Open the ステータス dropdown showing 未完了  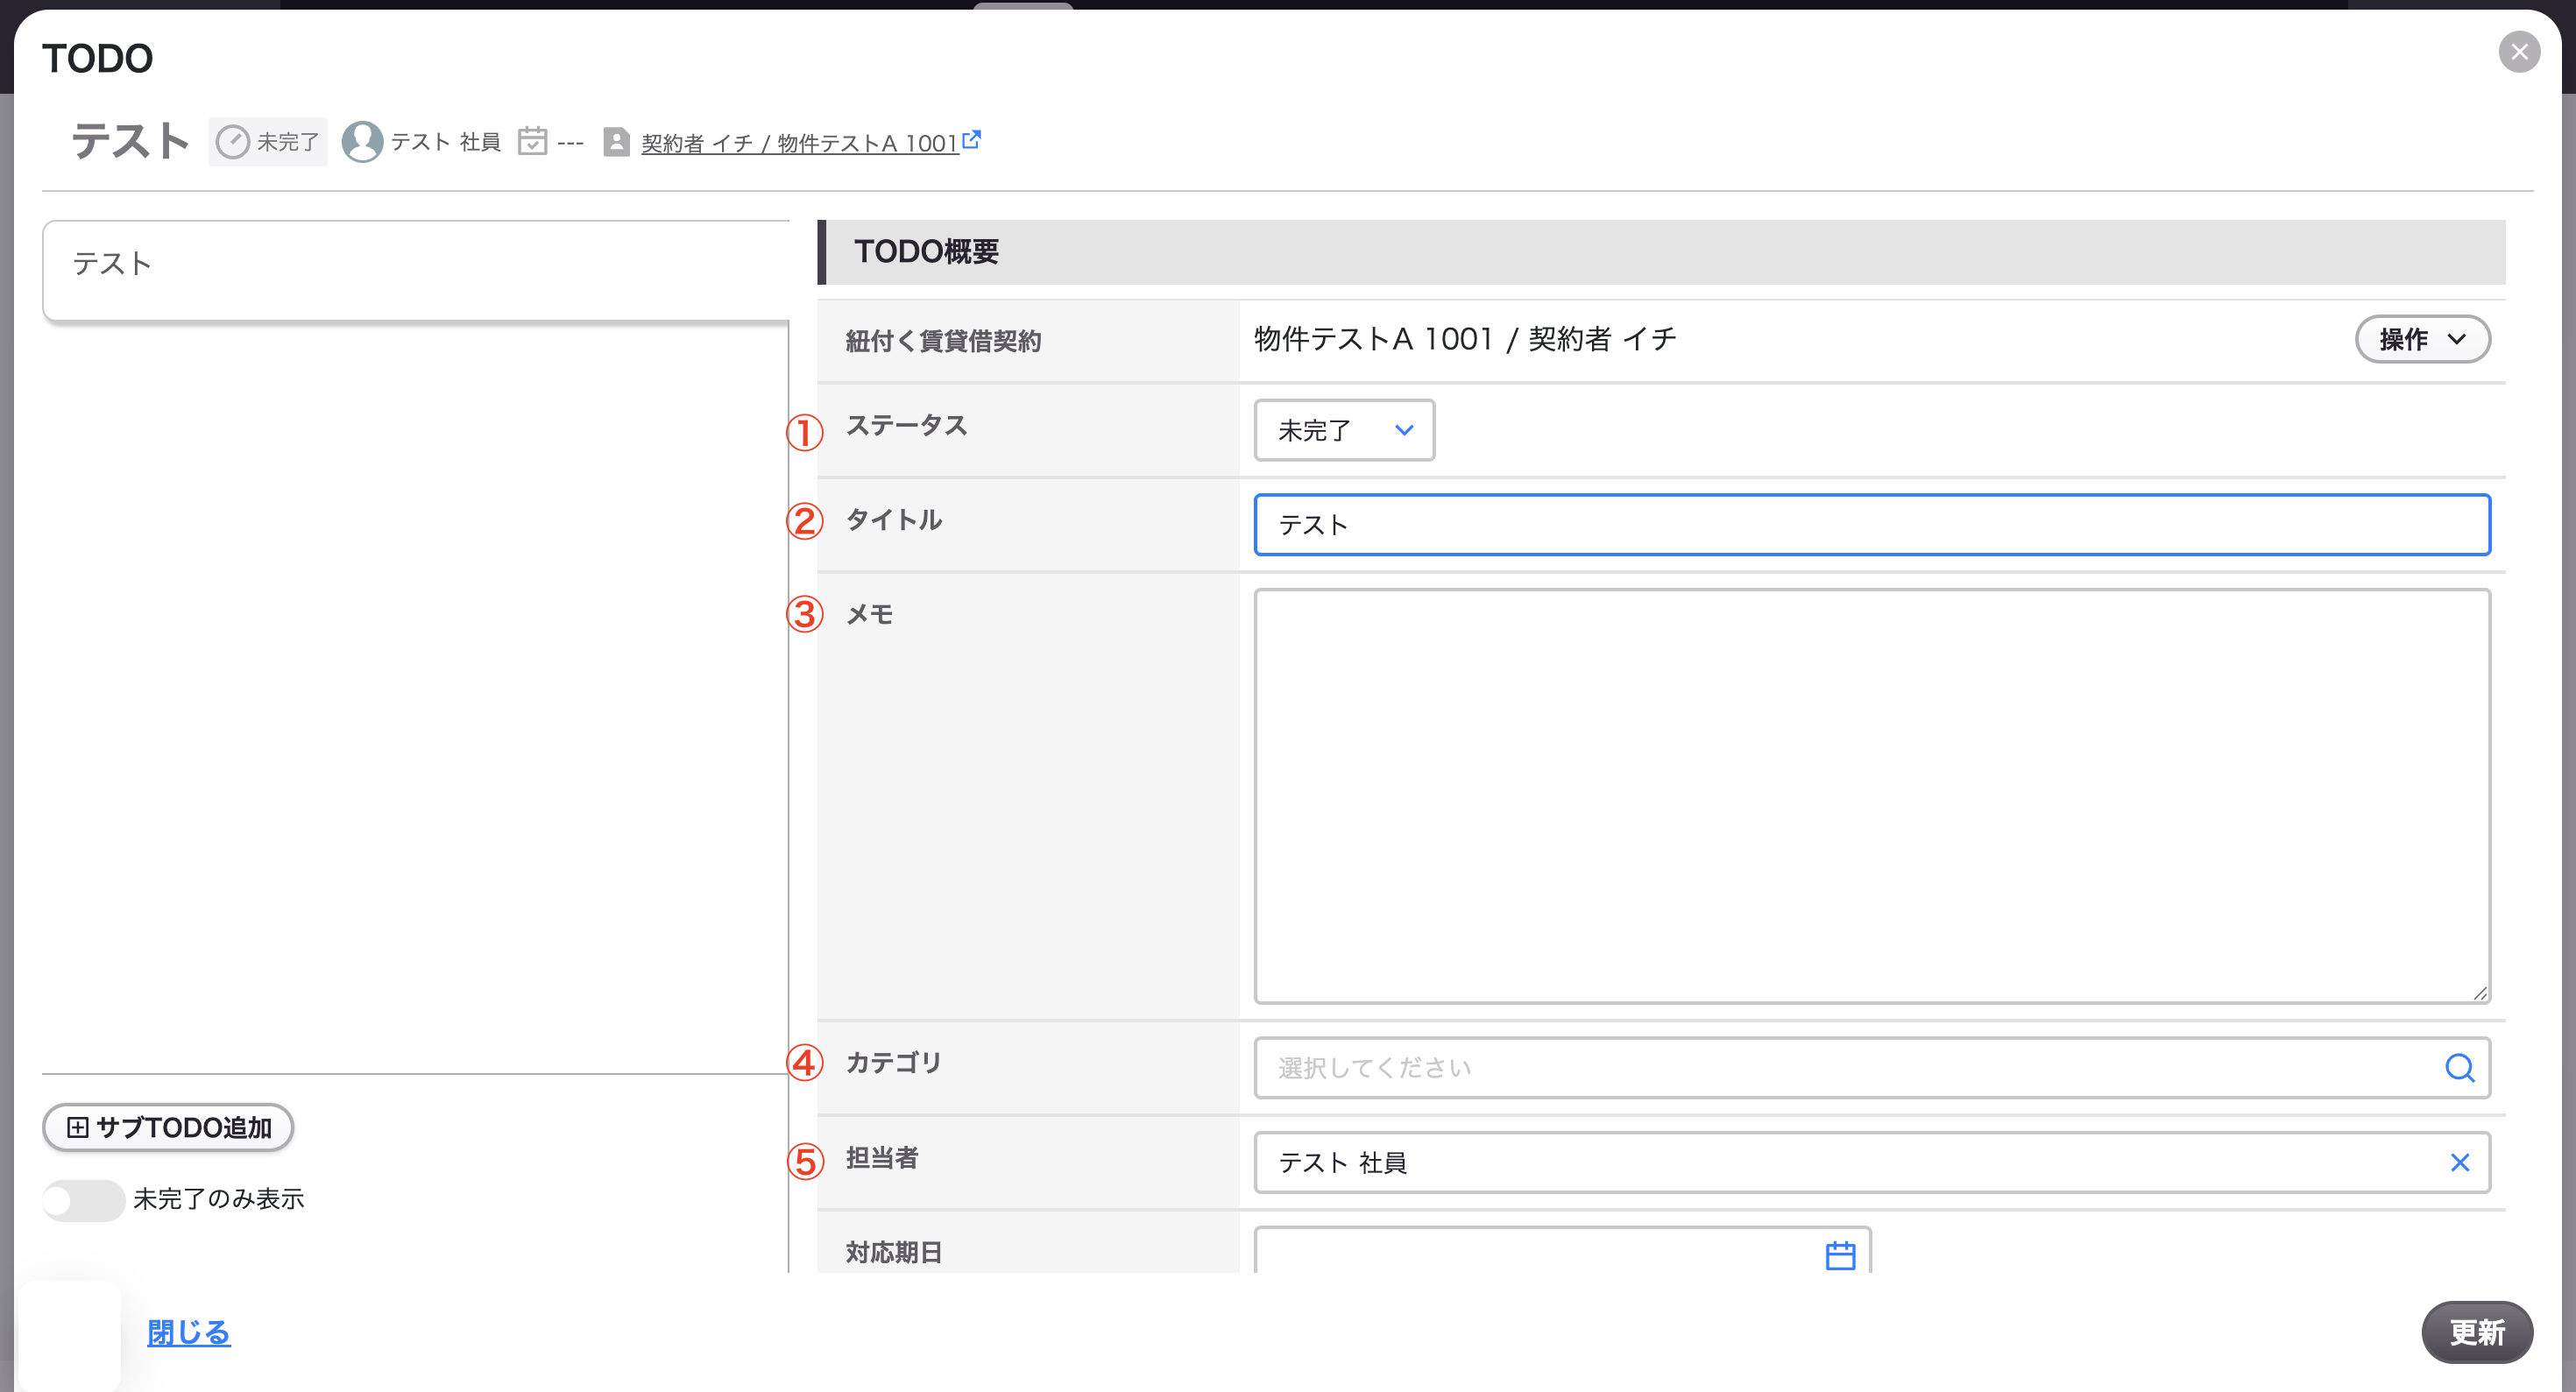(x=1344, y=430)
